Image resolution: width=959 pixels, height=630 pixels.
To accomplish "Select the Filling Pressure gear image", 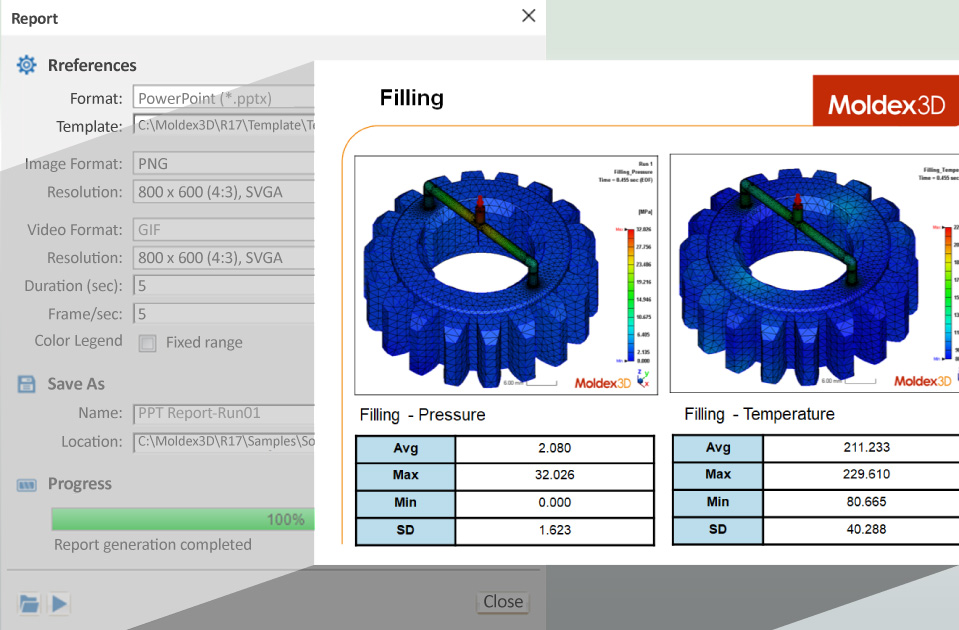I will pos(505,273).
